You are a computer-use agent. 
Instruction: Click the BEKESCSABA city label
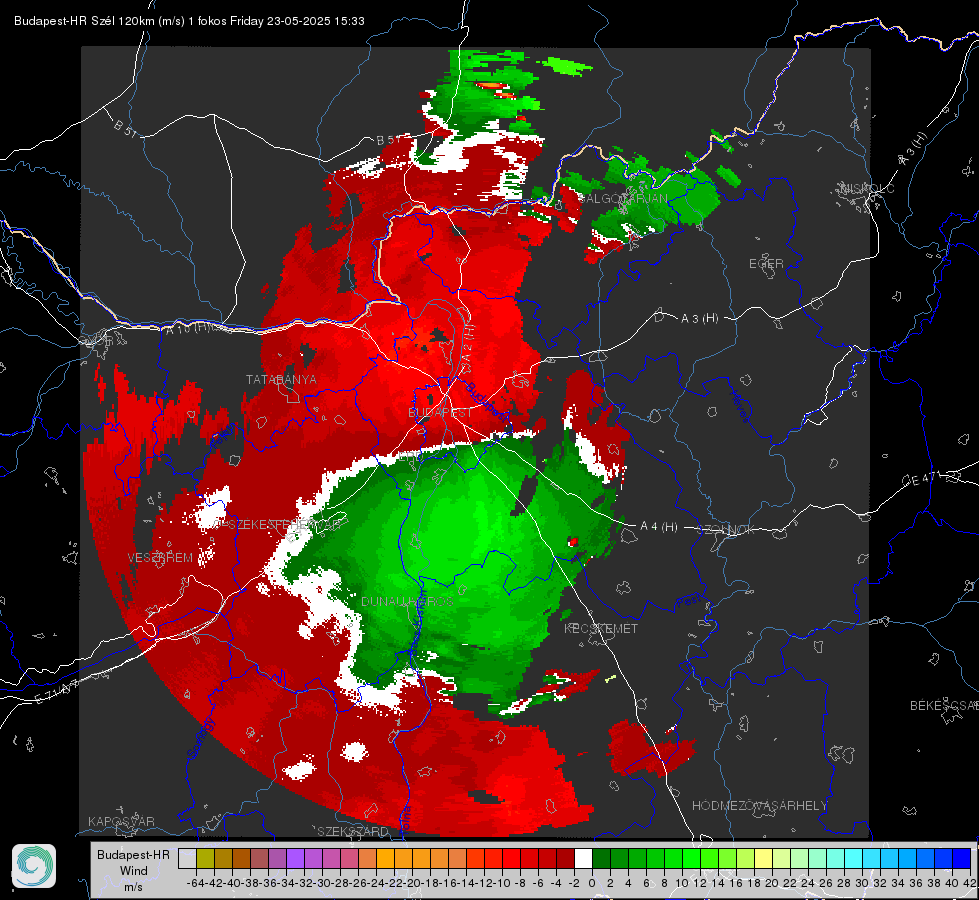[944, 706]
